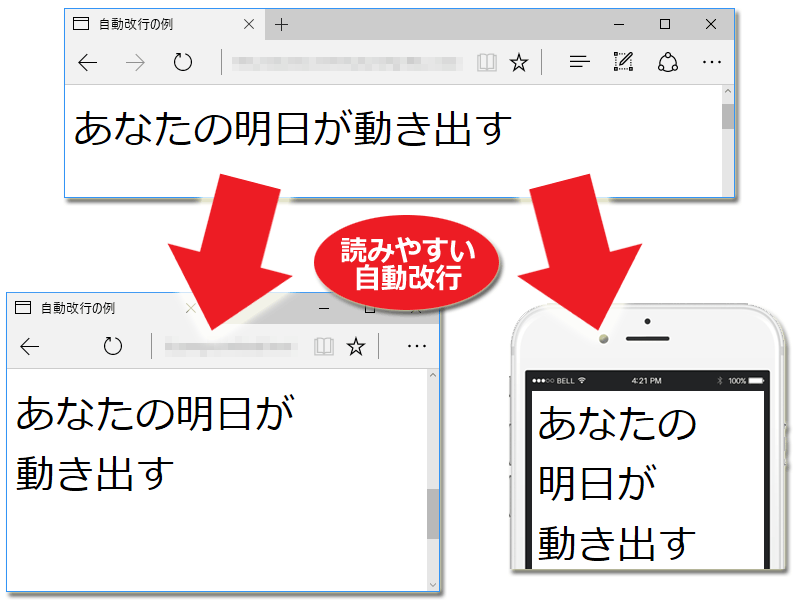800x600 pixels.
Task: Refresh the page in the lower-left browser window
Action: pyautogui.click(x=111, y=346)
